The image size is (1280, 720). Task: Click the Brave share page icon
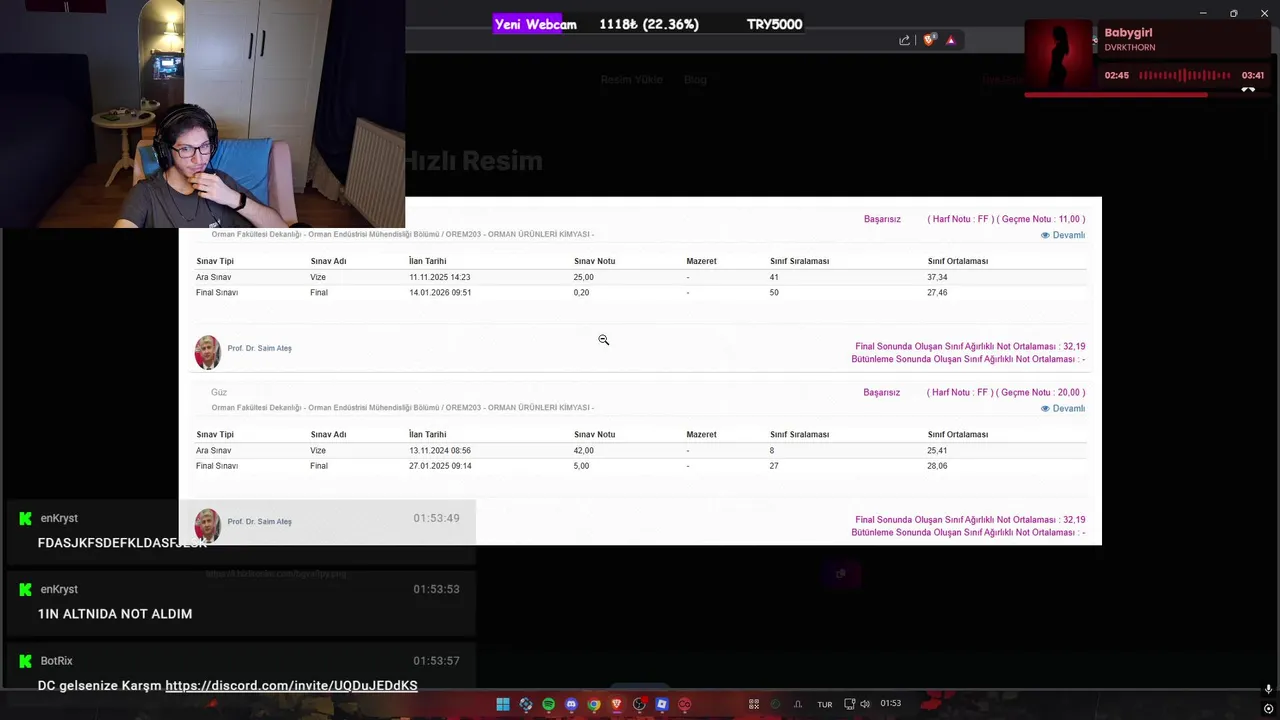pos(905,40)
